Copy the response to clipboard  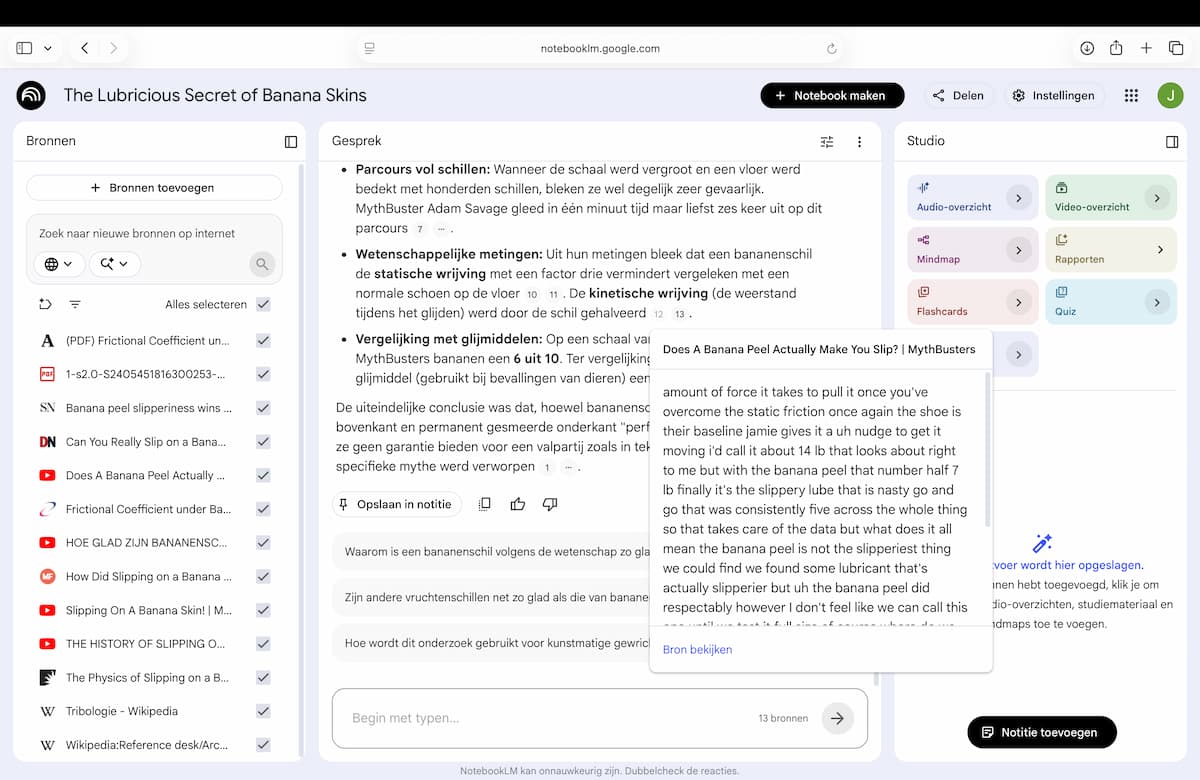click(485, 504)
